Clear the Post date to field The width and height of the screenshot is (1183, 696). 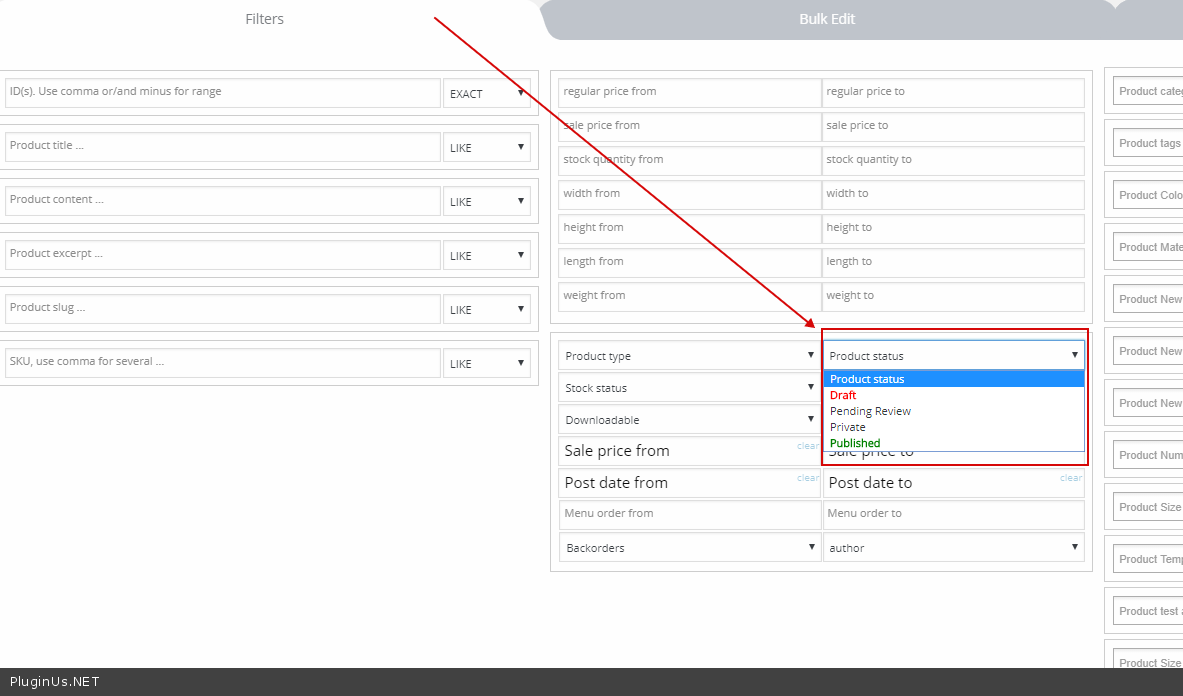1071,478
